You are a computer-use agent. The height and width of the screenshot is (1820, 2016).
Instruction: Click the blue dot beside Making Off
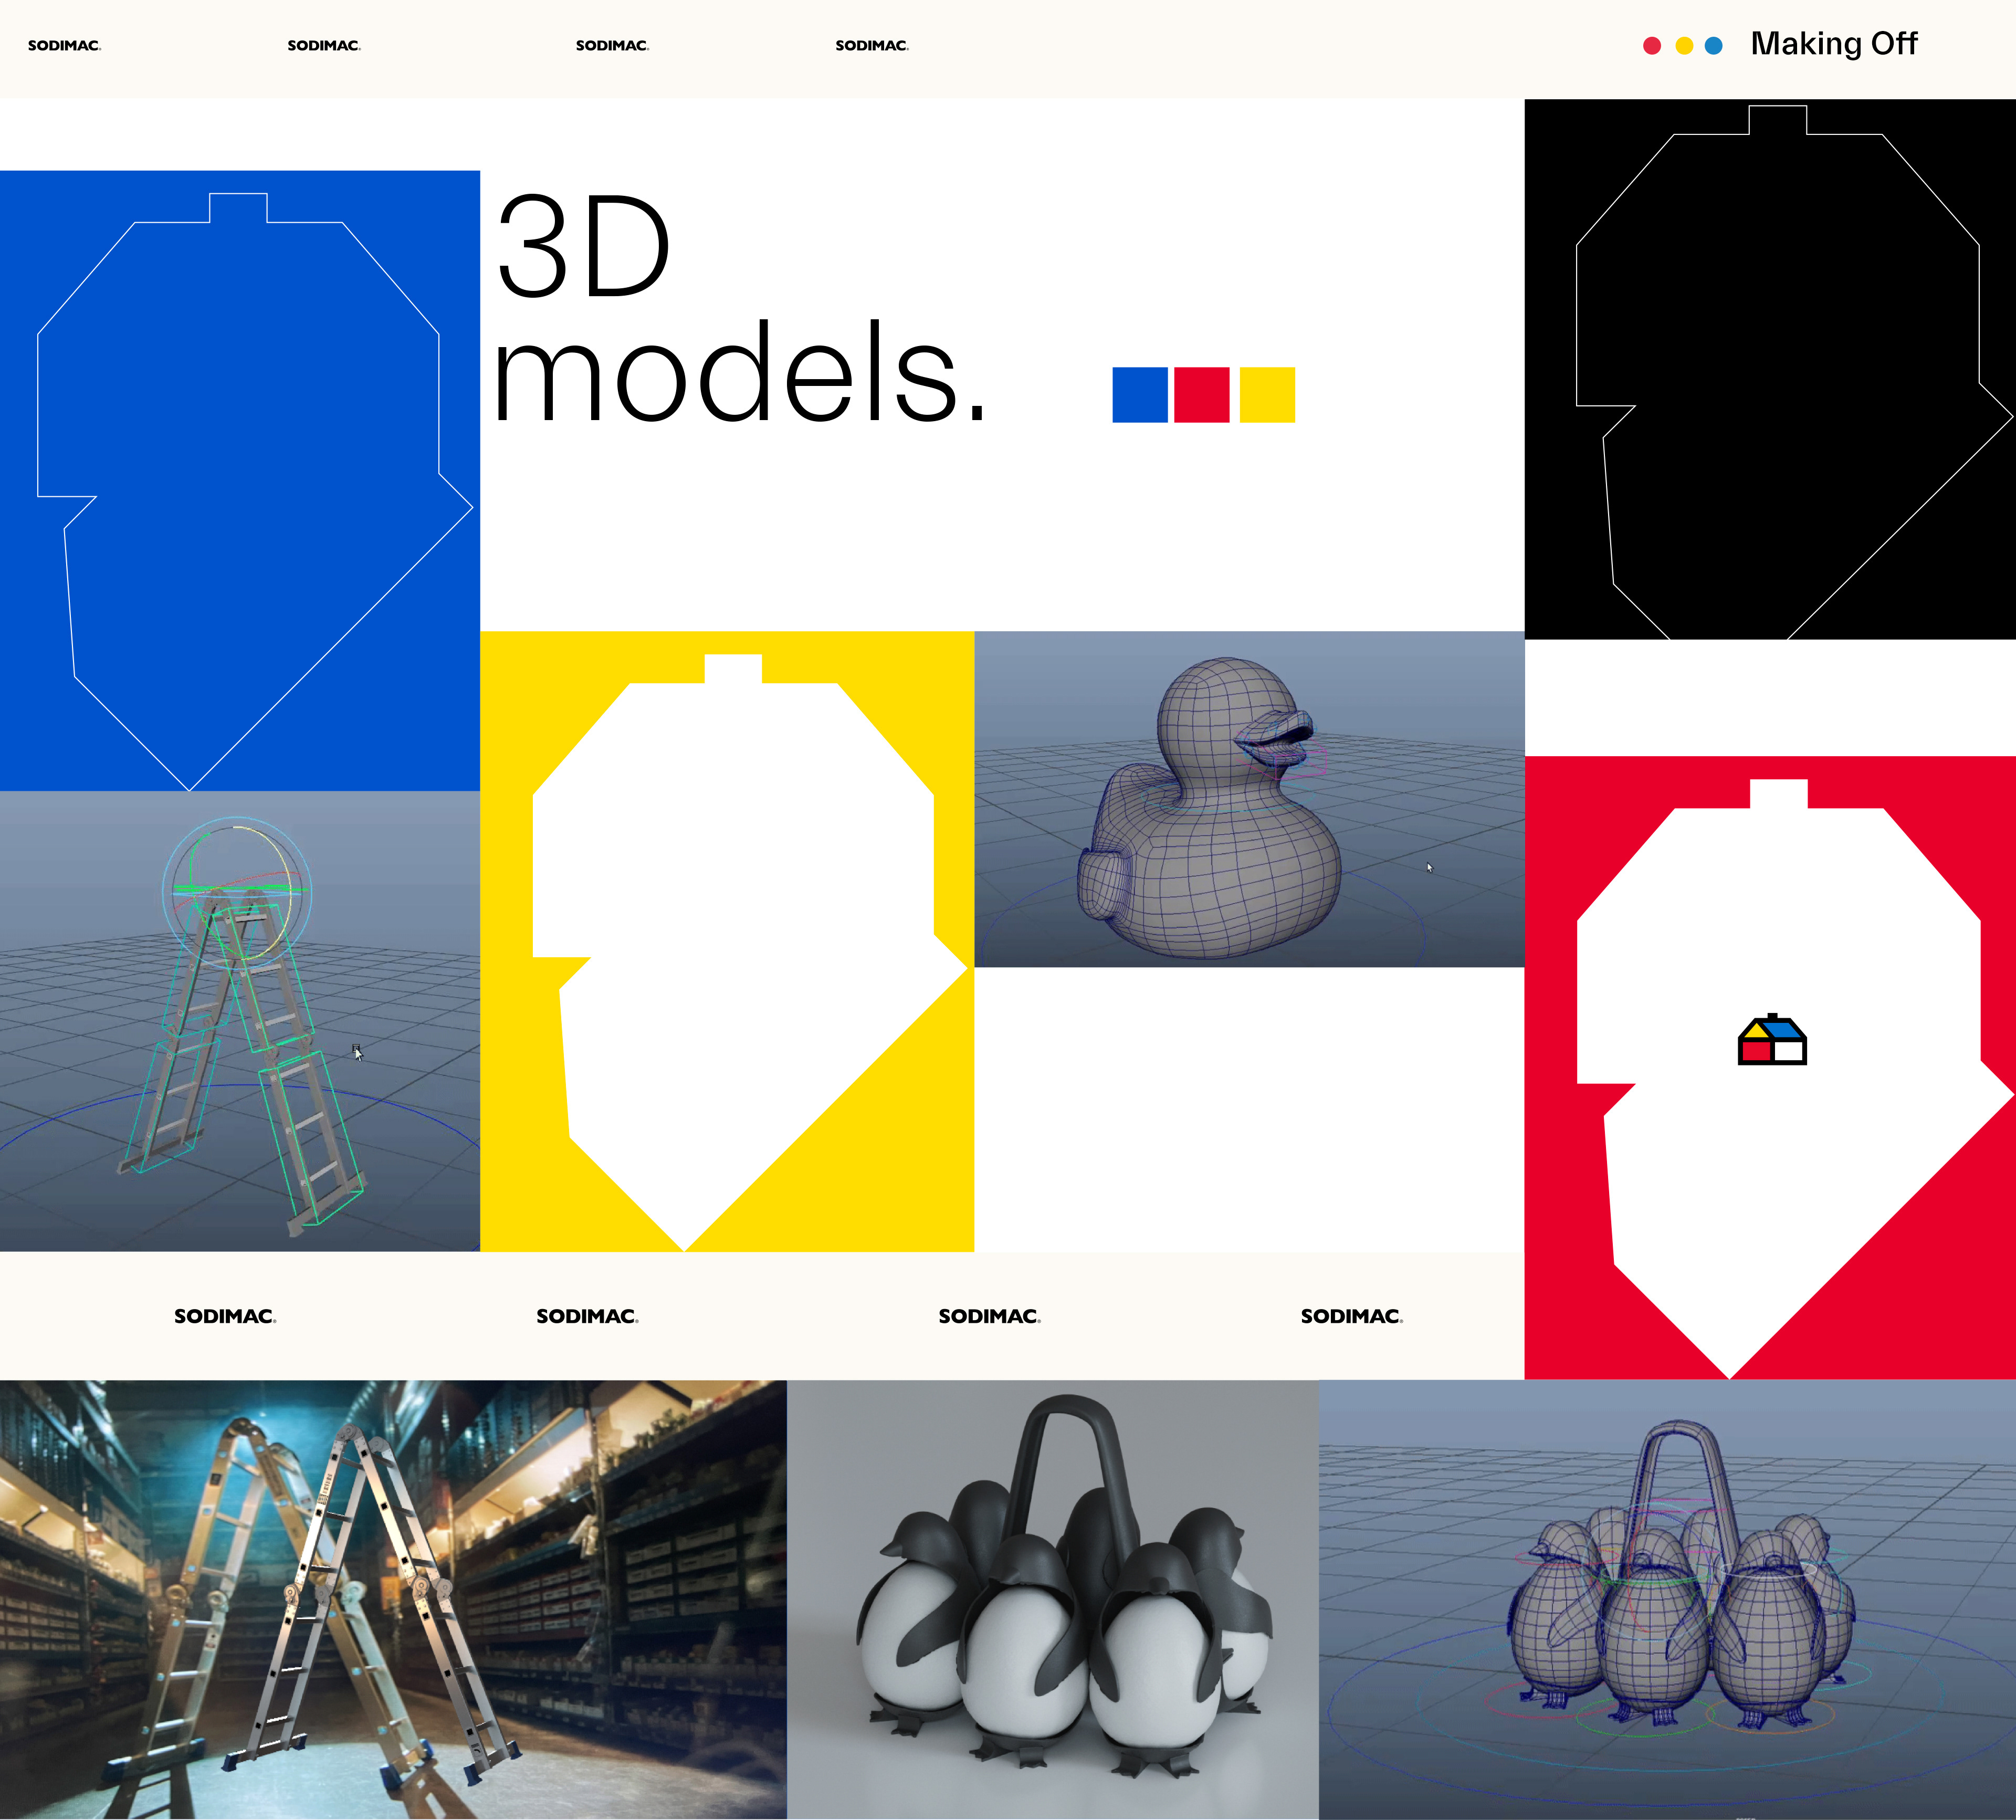[1713, 46]
